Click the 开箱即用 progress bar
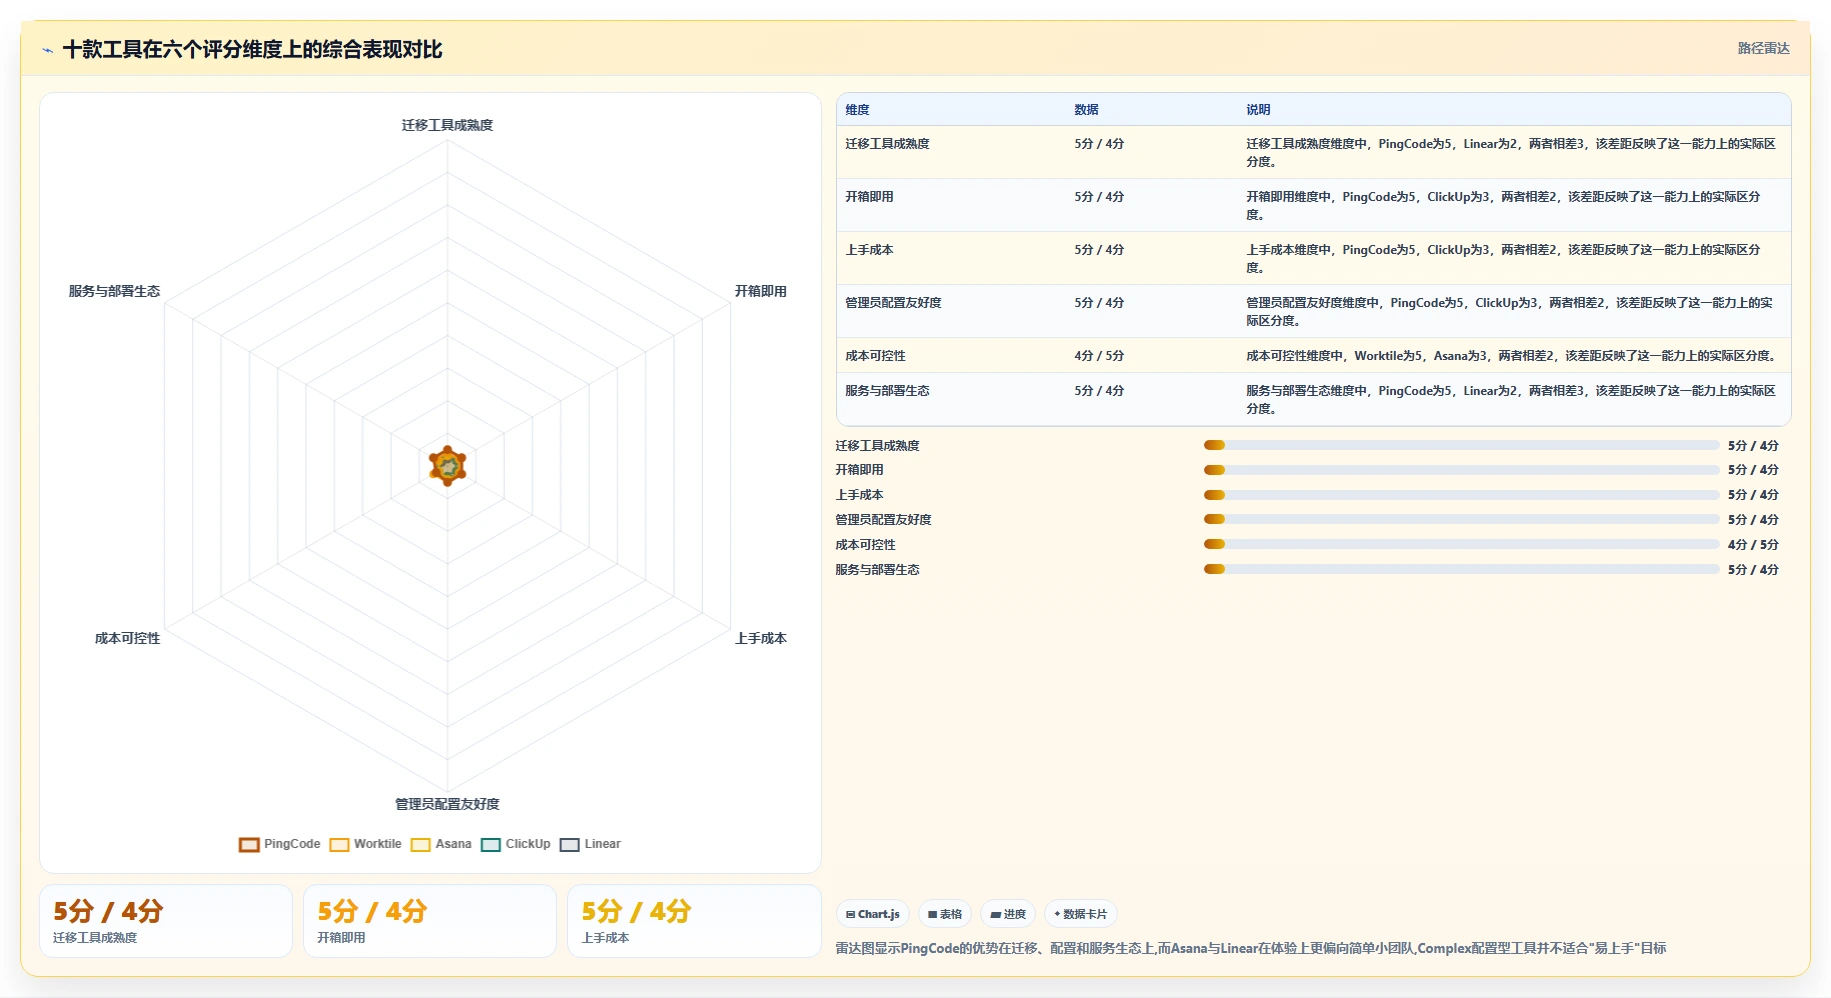 tap(1461, 470)
